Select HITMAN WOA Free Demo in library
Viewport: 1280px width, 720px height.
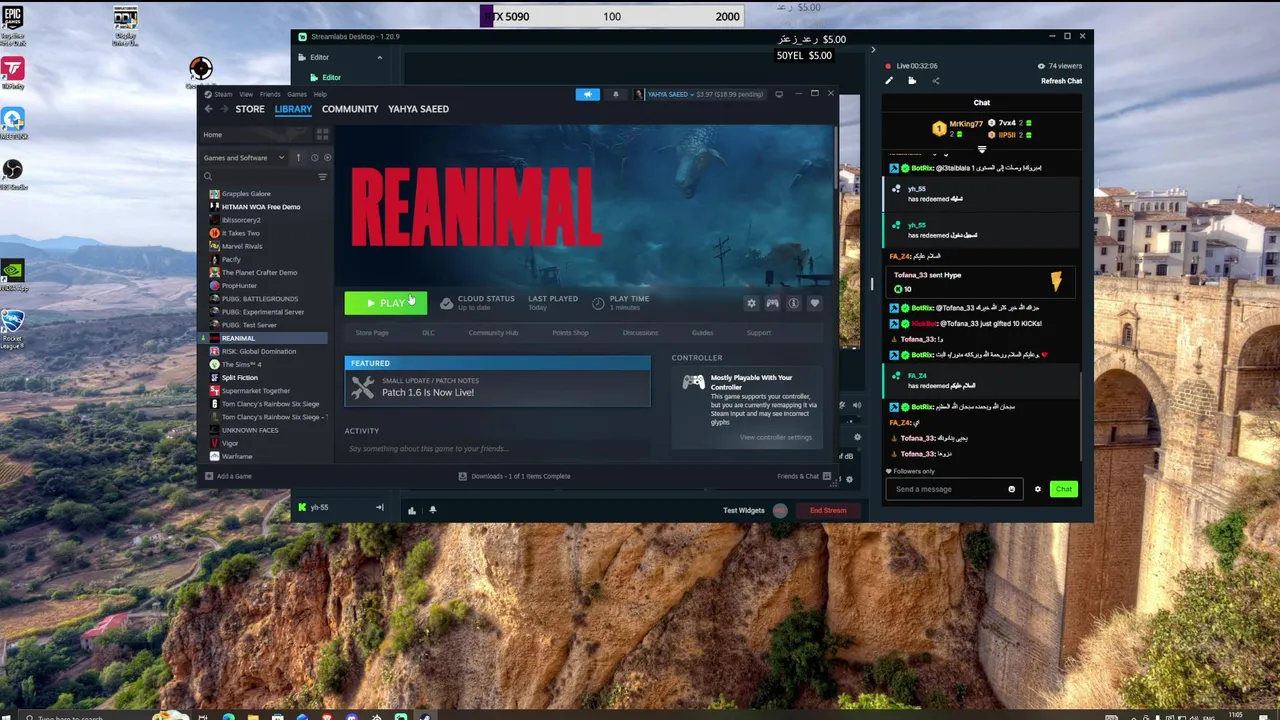pyautogui.click(x=261, y=207)
